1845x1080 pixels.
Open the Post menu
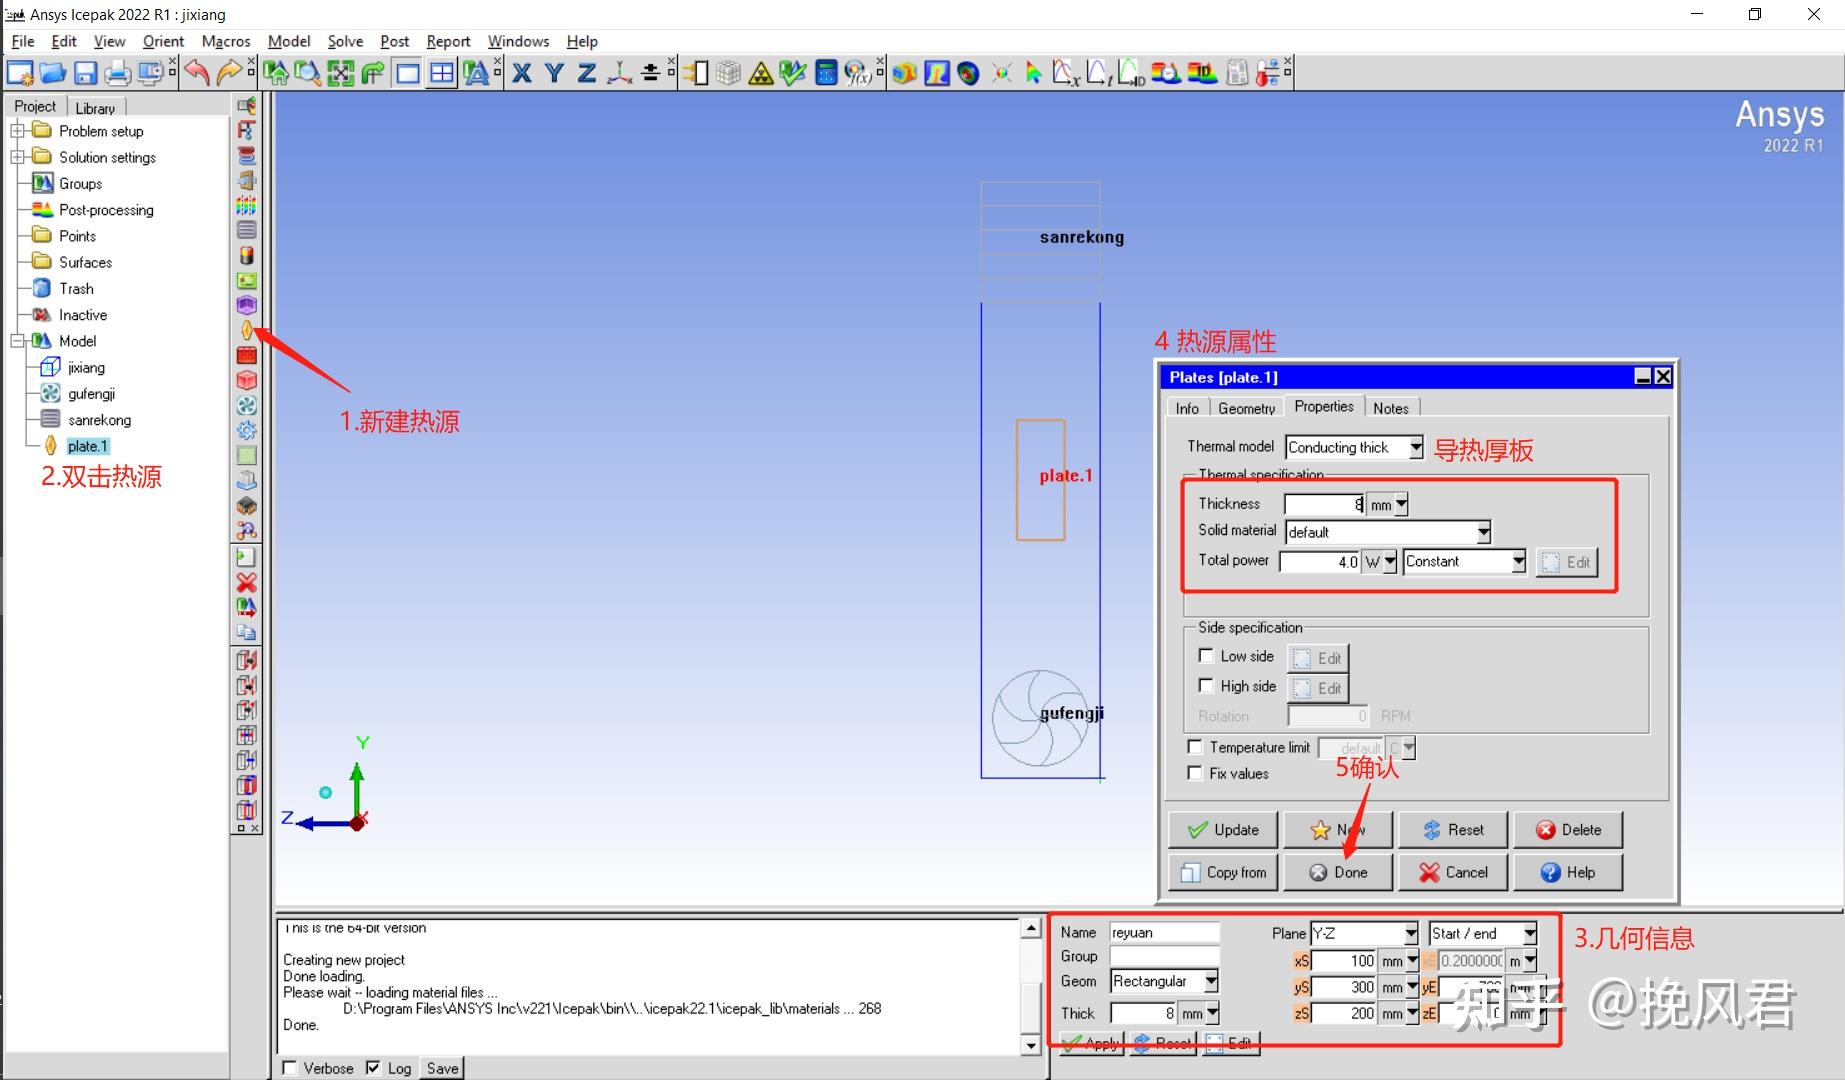coord(395,41)
